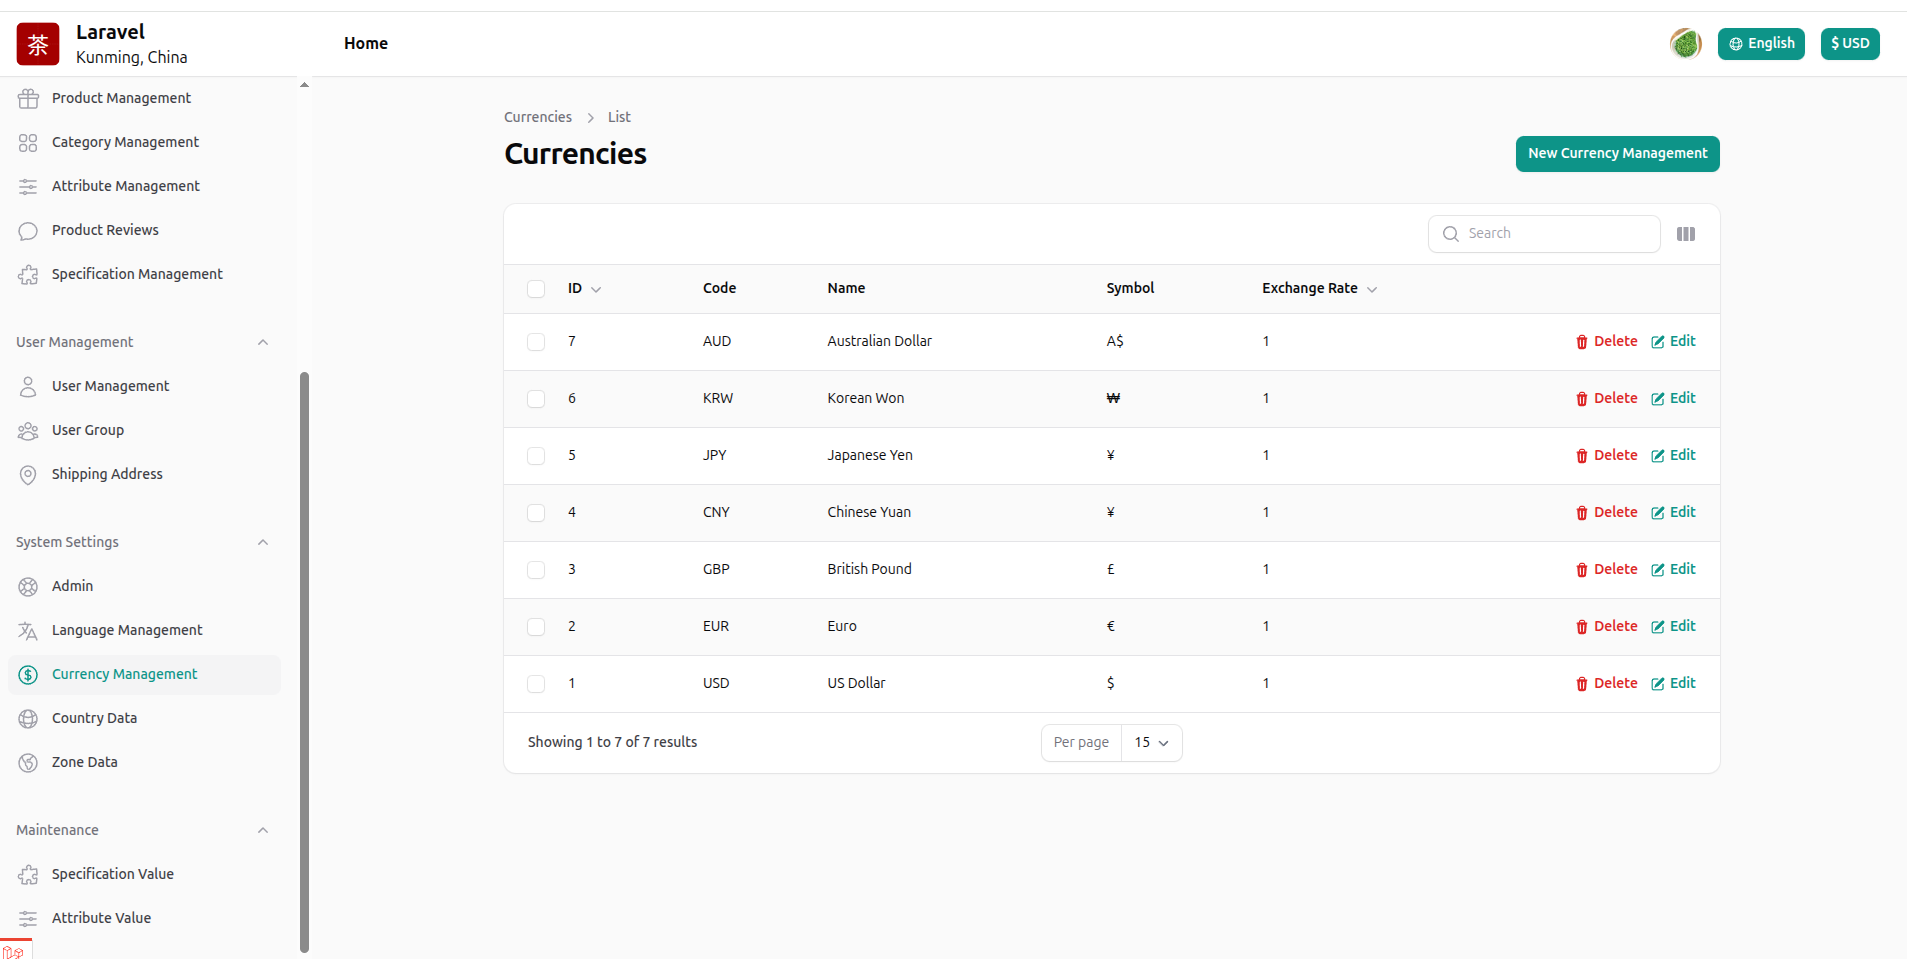This screenshot has height=959, width=1907.
Task: Click the red tea logo icon
Action: [38, 44]
